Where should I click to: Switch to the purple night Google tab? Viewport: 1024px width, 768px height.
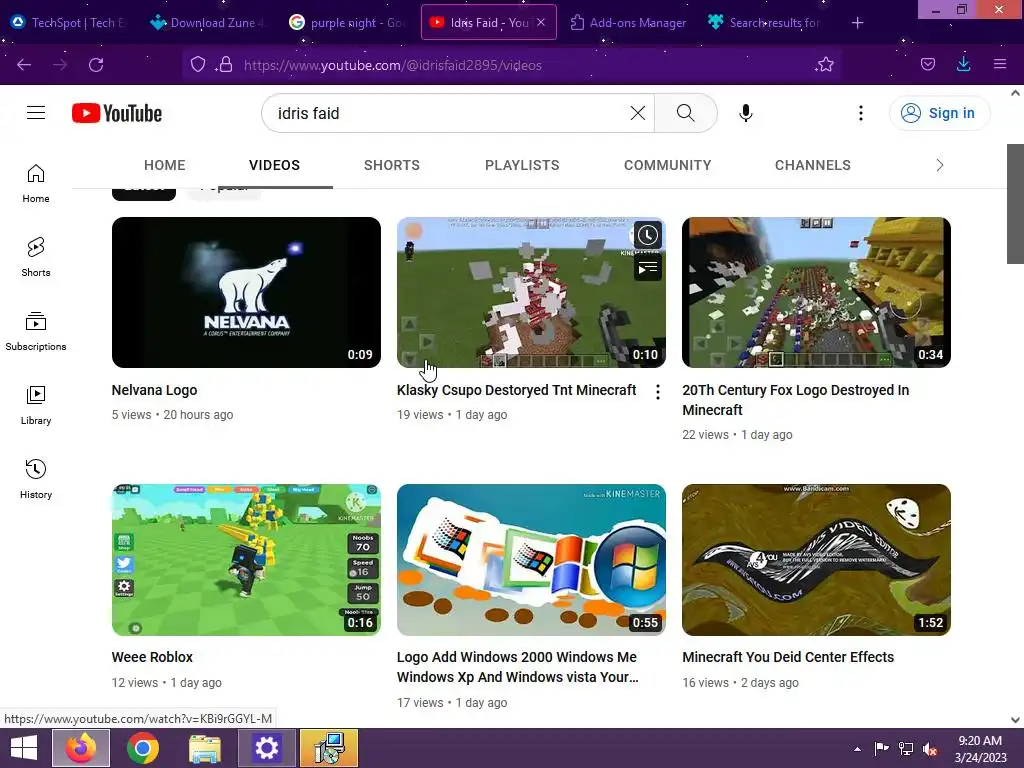pos(347,23)
